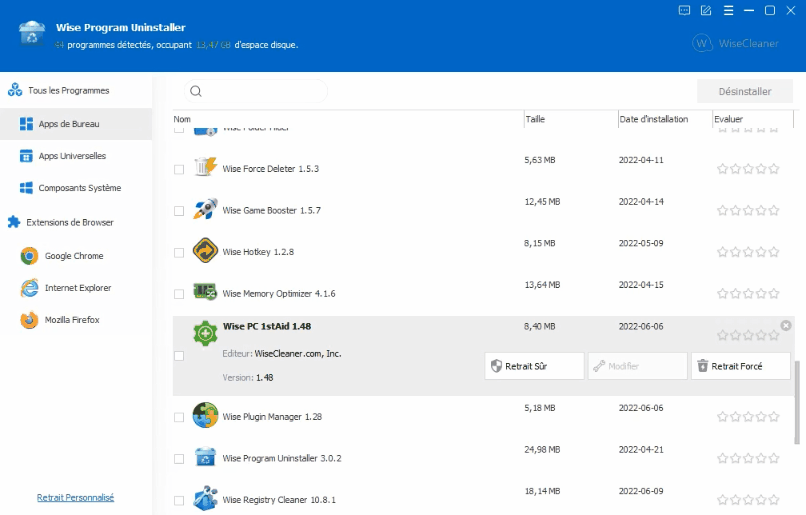Click inside the search input field

pos(255,91)
